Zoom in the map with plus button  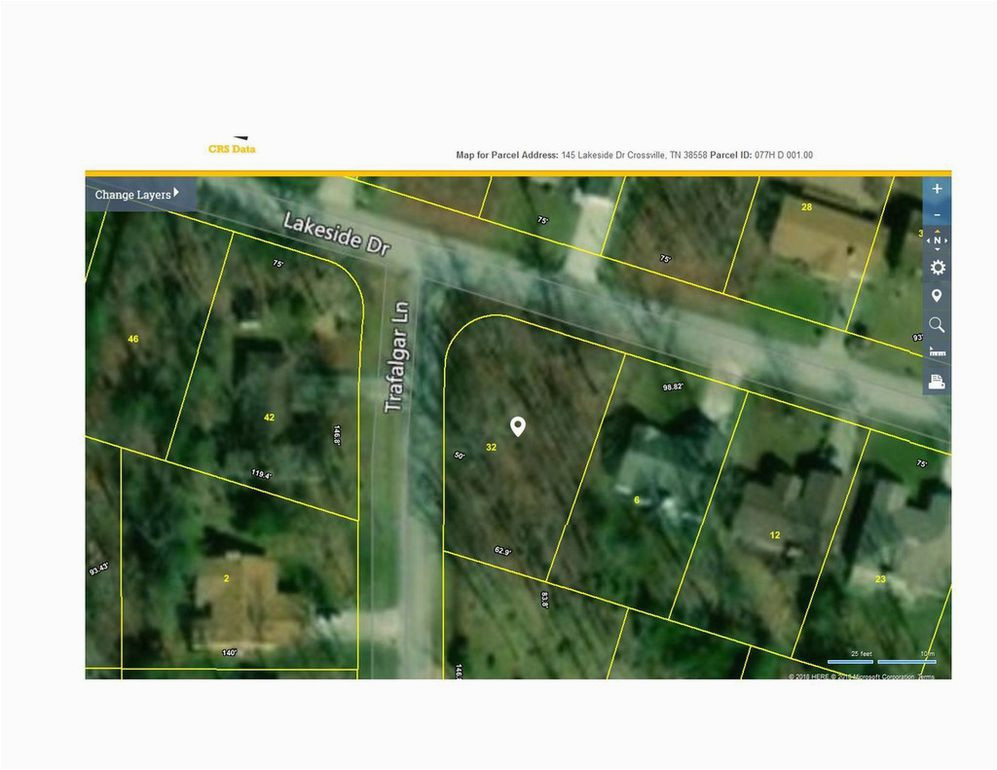click(x=937, y=189)
